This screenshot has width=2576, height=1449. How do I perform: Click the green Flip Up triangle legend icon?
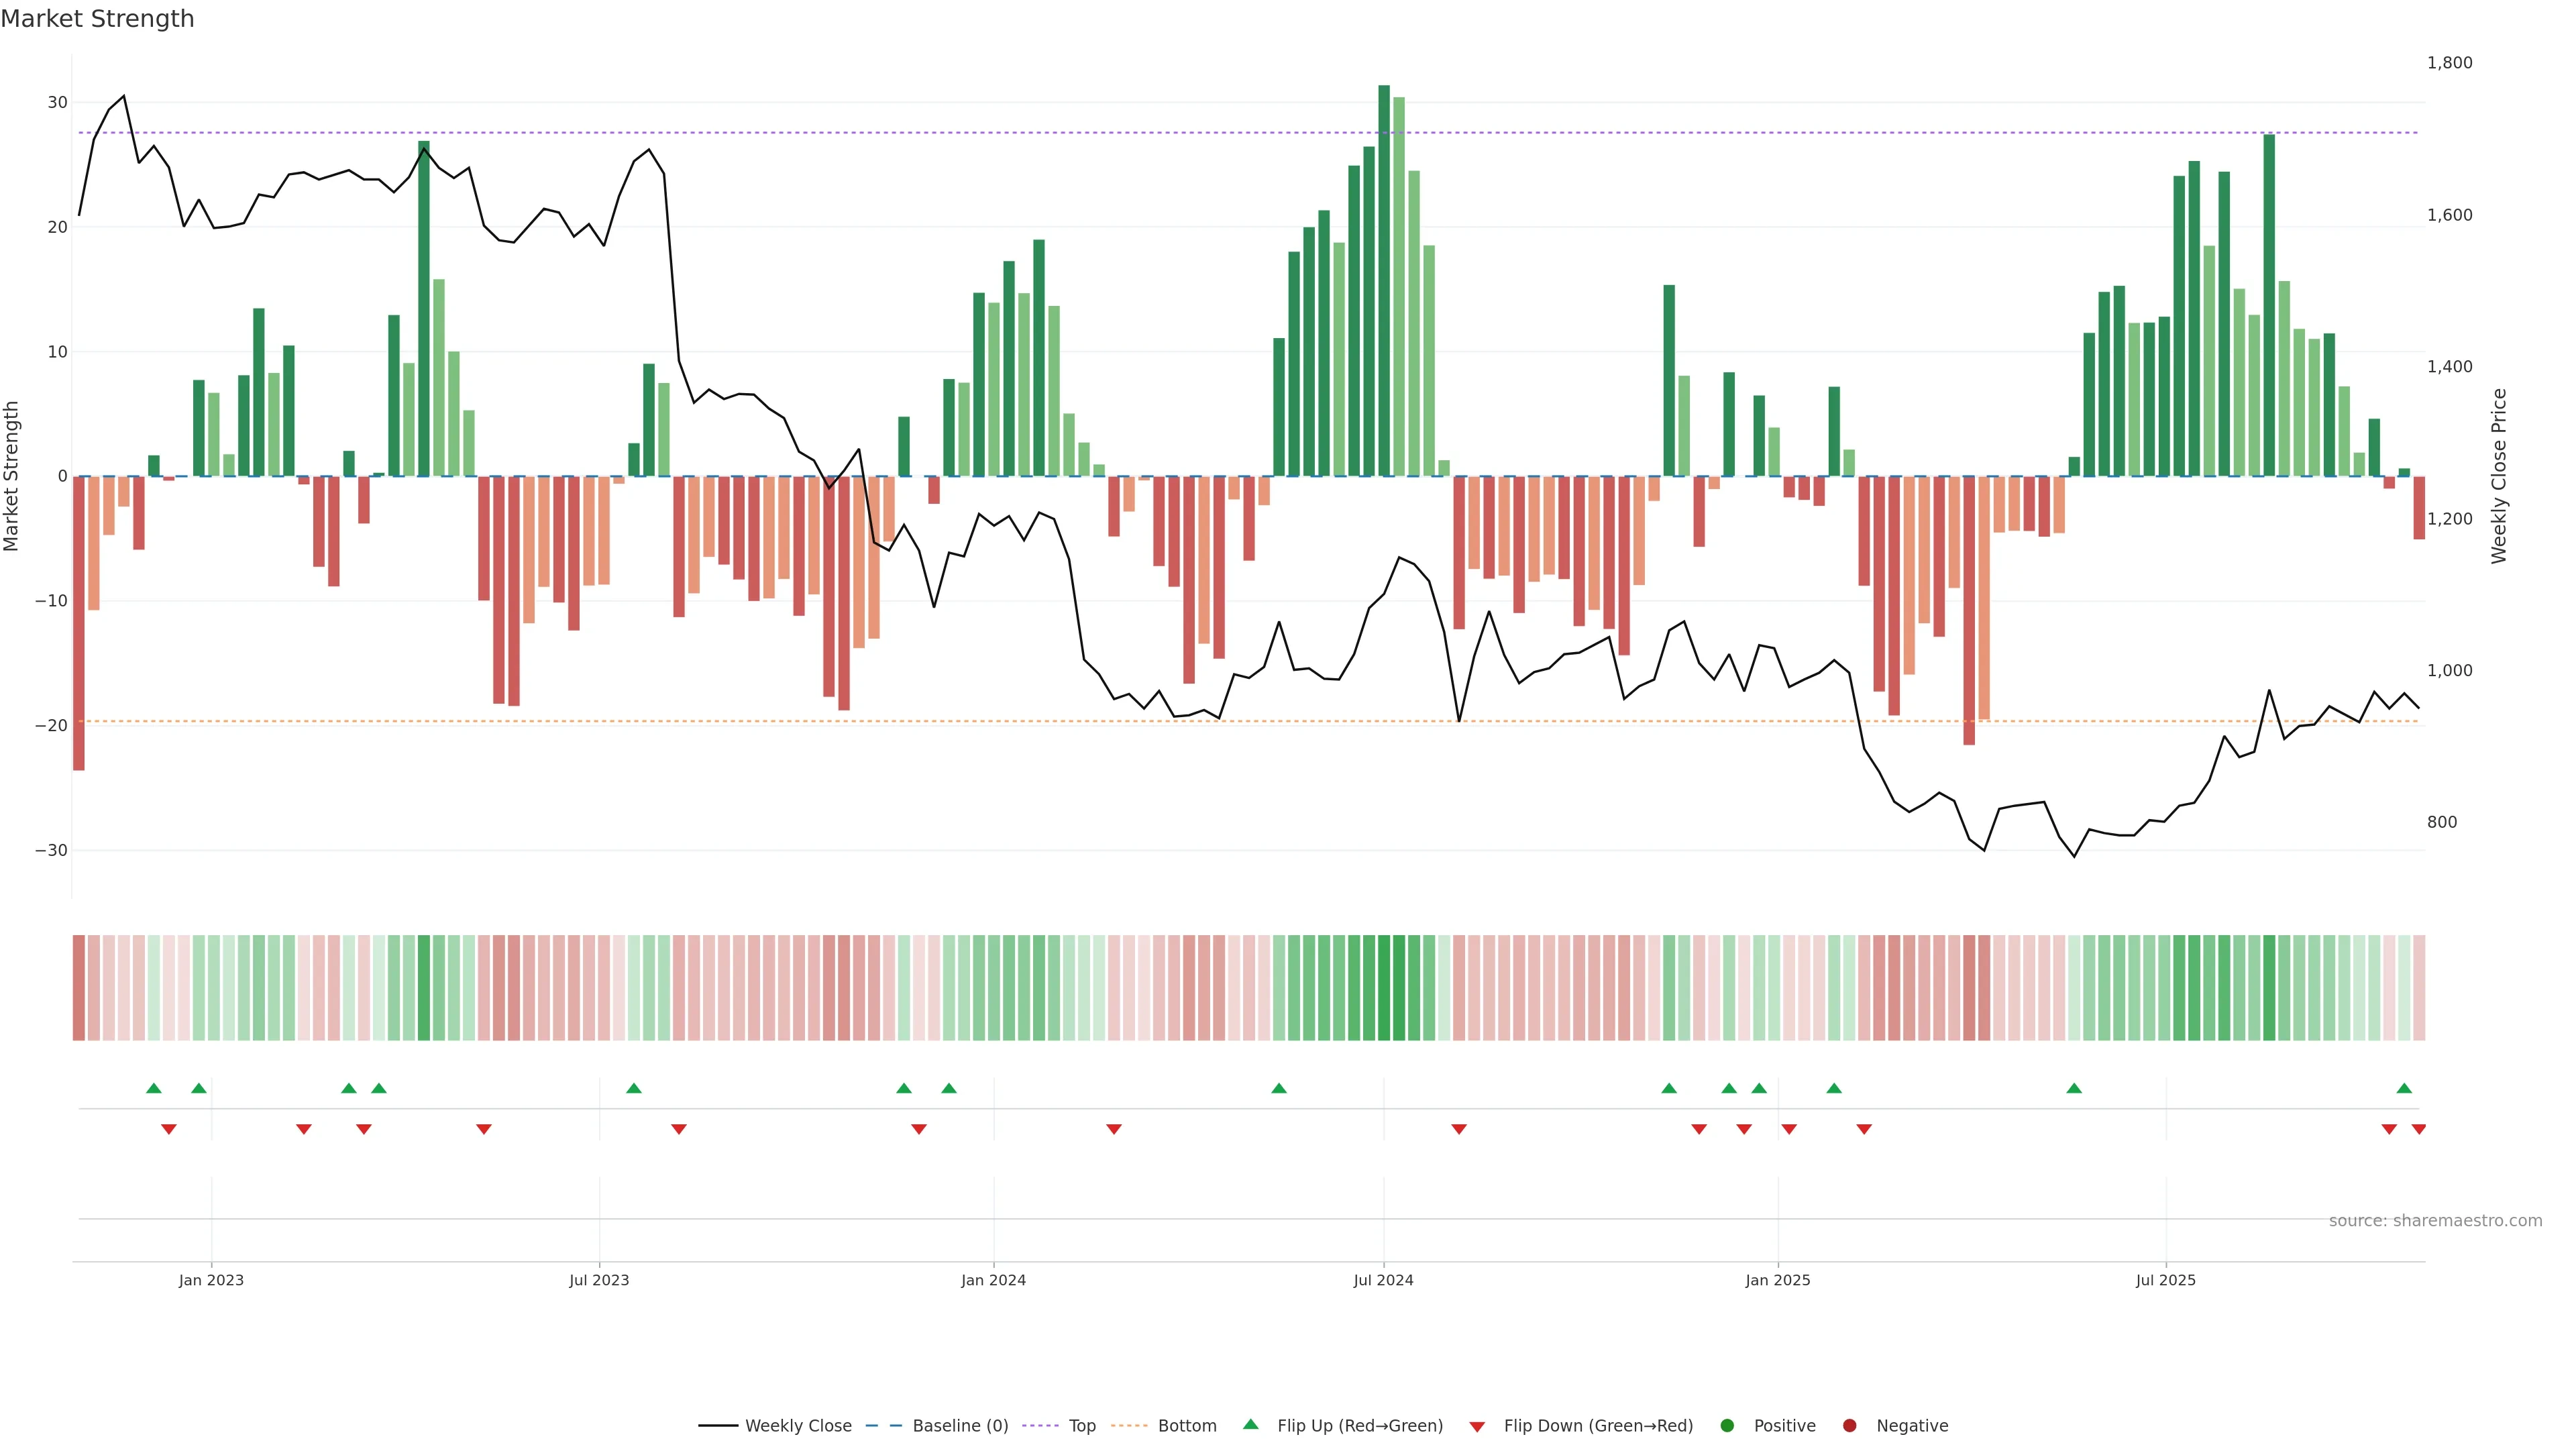(1250, 1424)
